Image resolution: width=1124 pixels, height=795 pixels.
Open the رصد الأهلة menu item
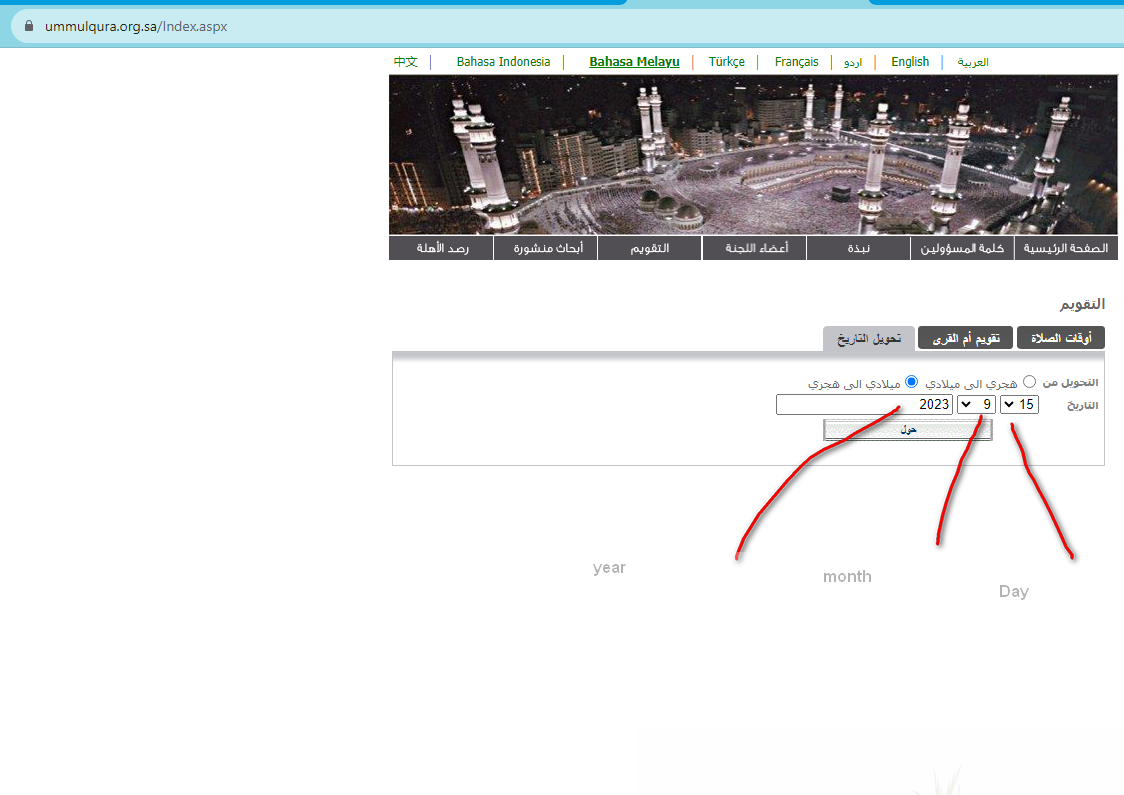[441, 248]
